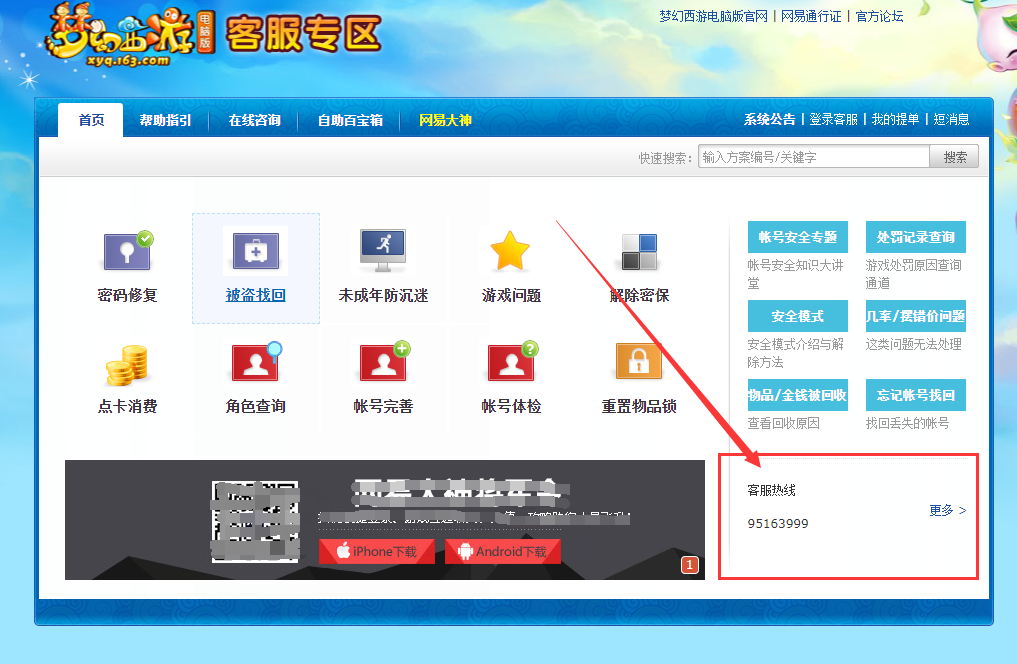
Task: Select the 帐号完善 plus-badge icon
Action: click(385, 361)
